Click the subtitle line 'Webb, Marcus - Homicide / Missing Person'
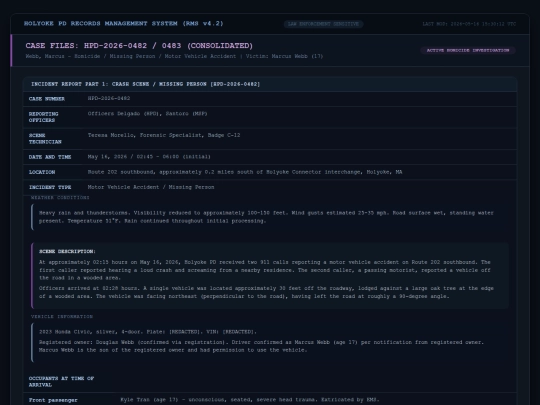This screenshot has width=540, height=405. [x=174, y=56]
